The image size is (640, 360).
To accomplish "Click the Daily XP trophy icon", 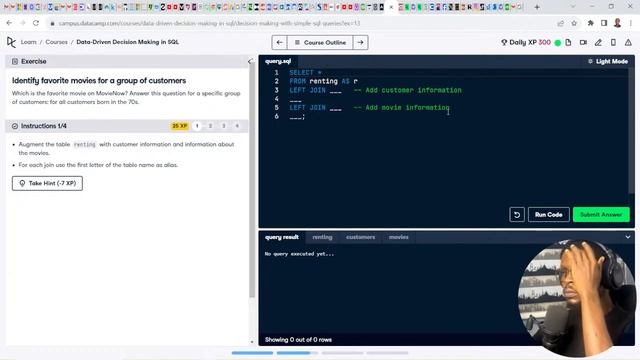I will click(504, 42).
